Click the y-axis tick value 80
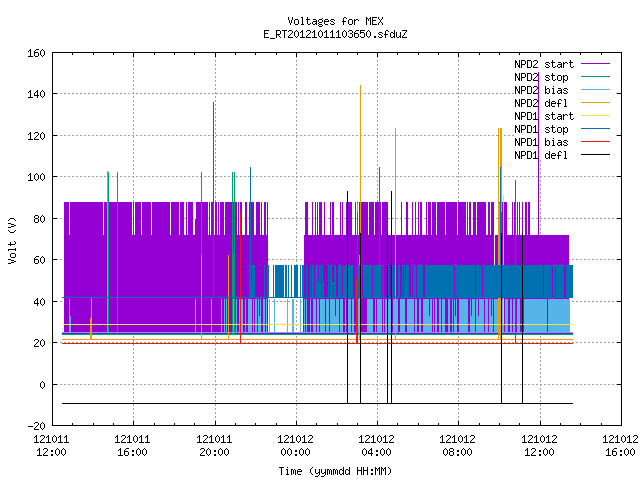The height and width of the screenshot is (480, 640). pyautogui.click(x=39, y=219)
